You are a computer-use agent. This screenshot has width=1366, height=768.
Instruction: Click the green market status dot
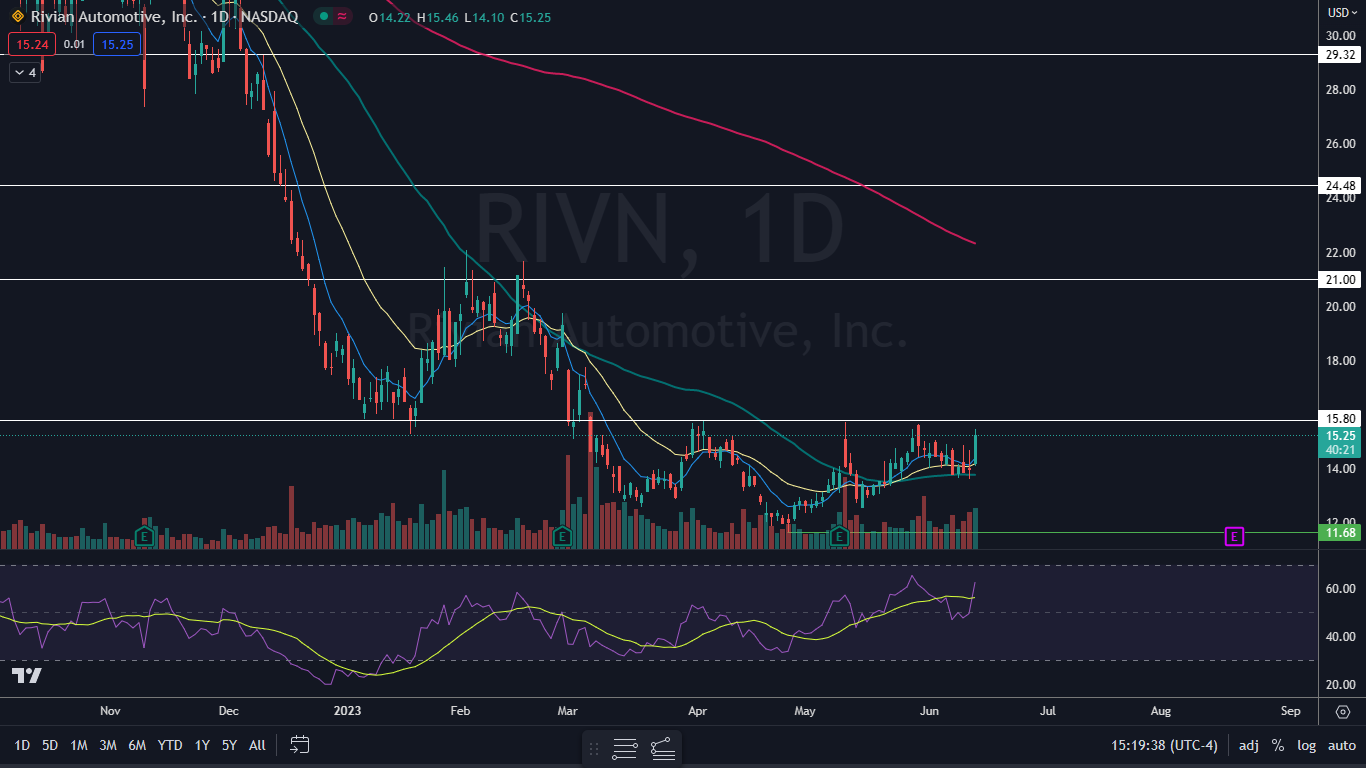click(324, 17)
